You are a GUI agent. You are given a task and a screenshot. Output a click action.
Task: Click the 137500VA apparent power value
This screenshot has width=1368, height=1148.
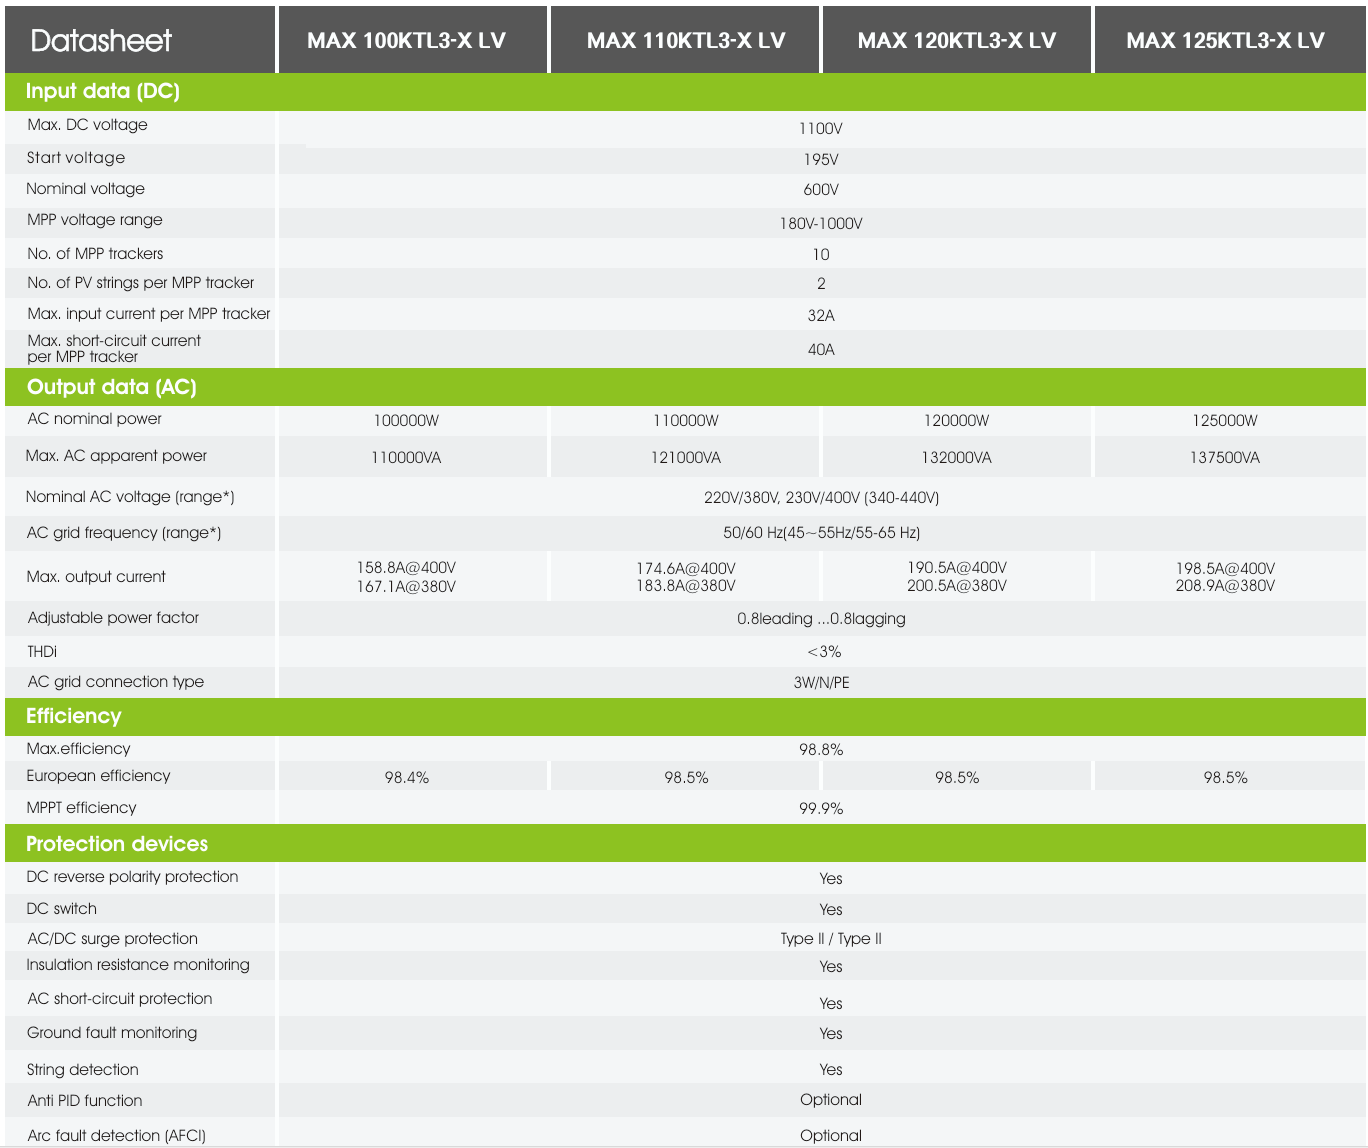[x=1224, y=458]
